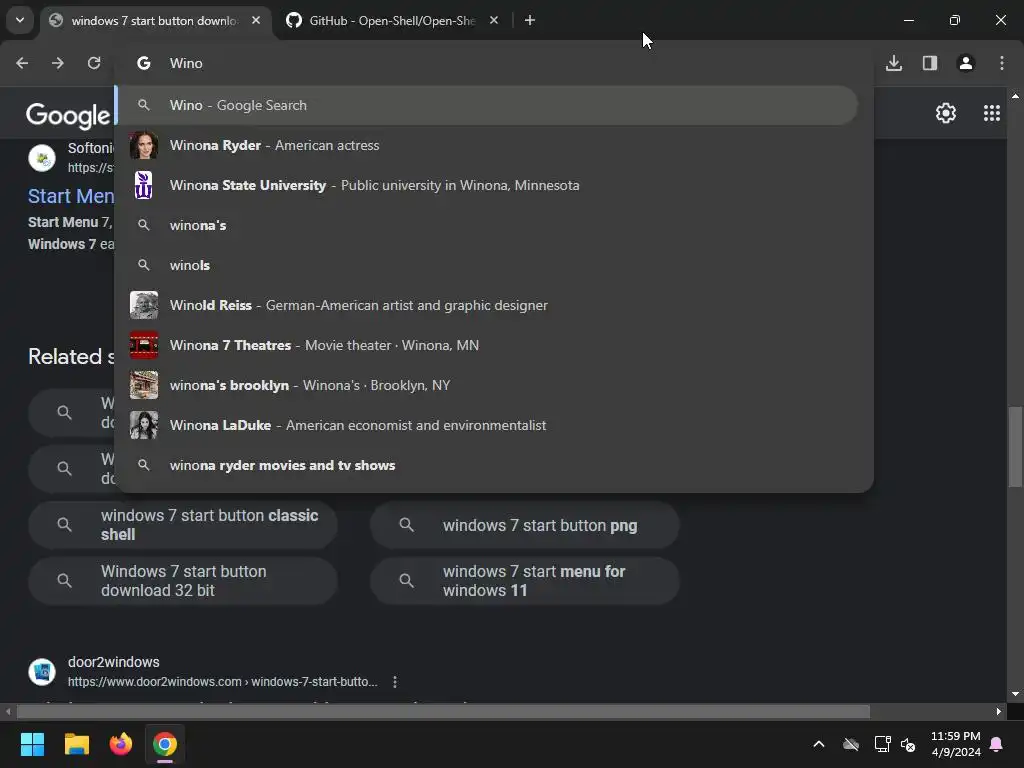Image resolution: width=1024 pixels, height=768 pixels.
Task: Open door2windows result three-dot options
Action: pos(394,682)
